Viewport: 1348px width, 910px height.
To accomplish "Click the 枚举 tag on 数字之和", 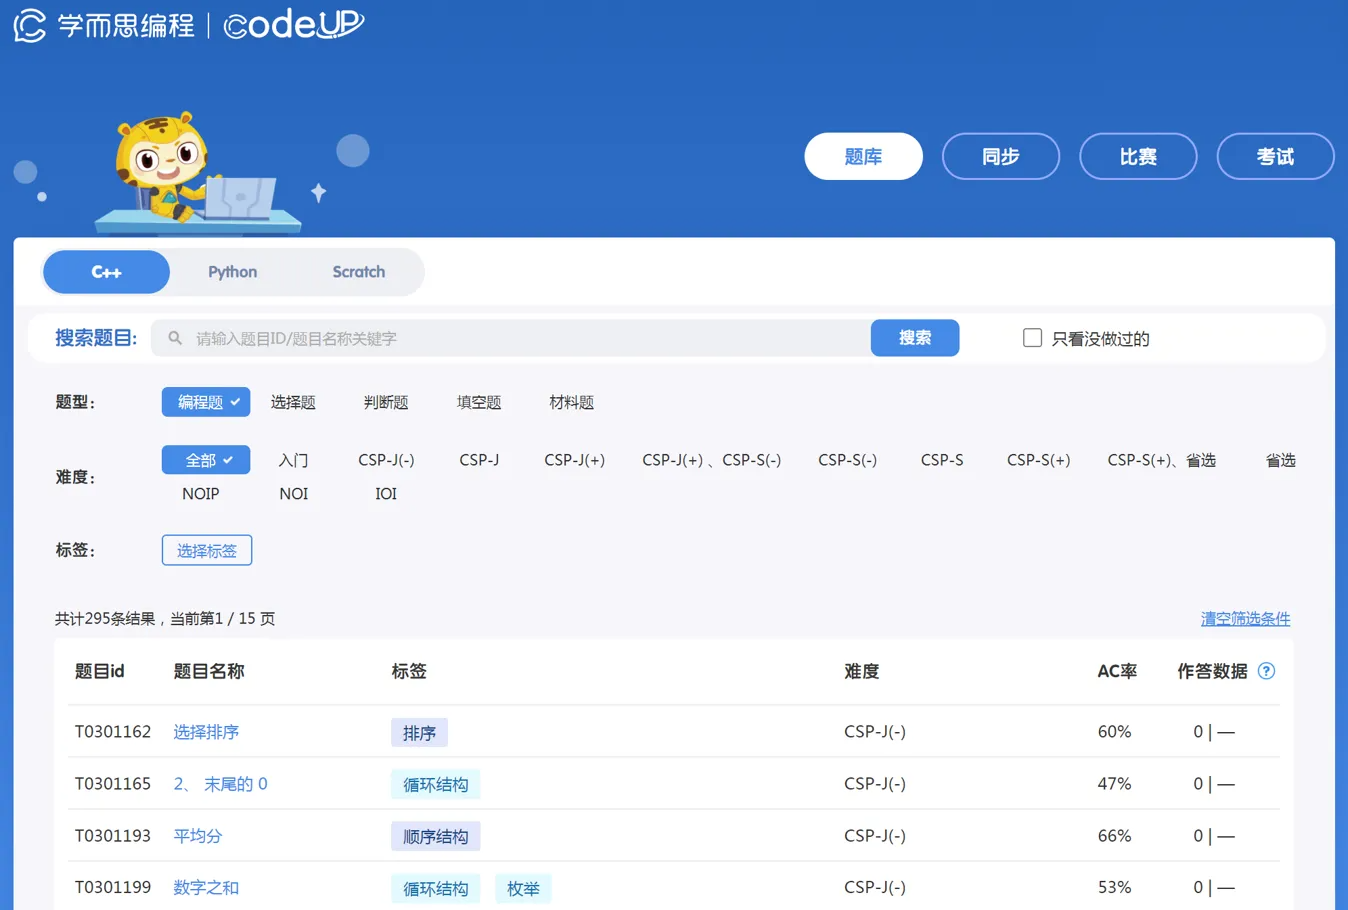I will click(x=523, y=888).
